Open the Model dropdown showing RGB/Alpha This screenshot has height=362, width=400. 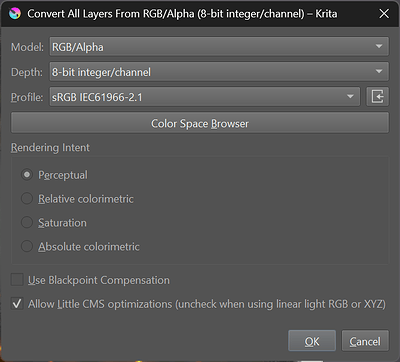(x=219, y=47)
